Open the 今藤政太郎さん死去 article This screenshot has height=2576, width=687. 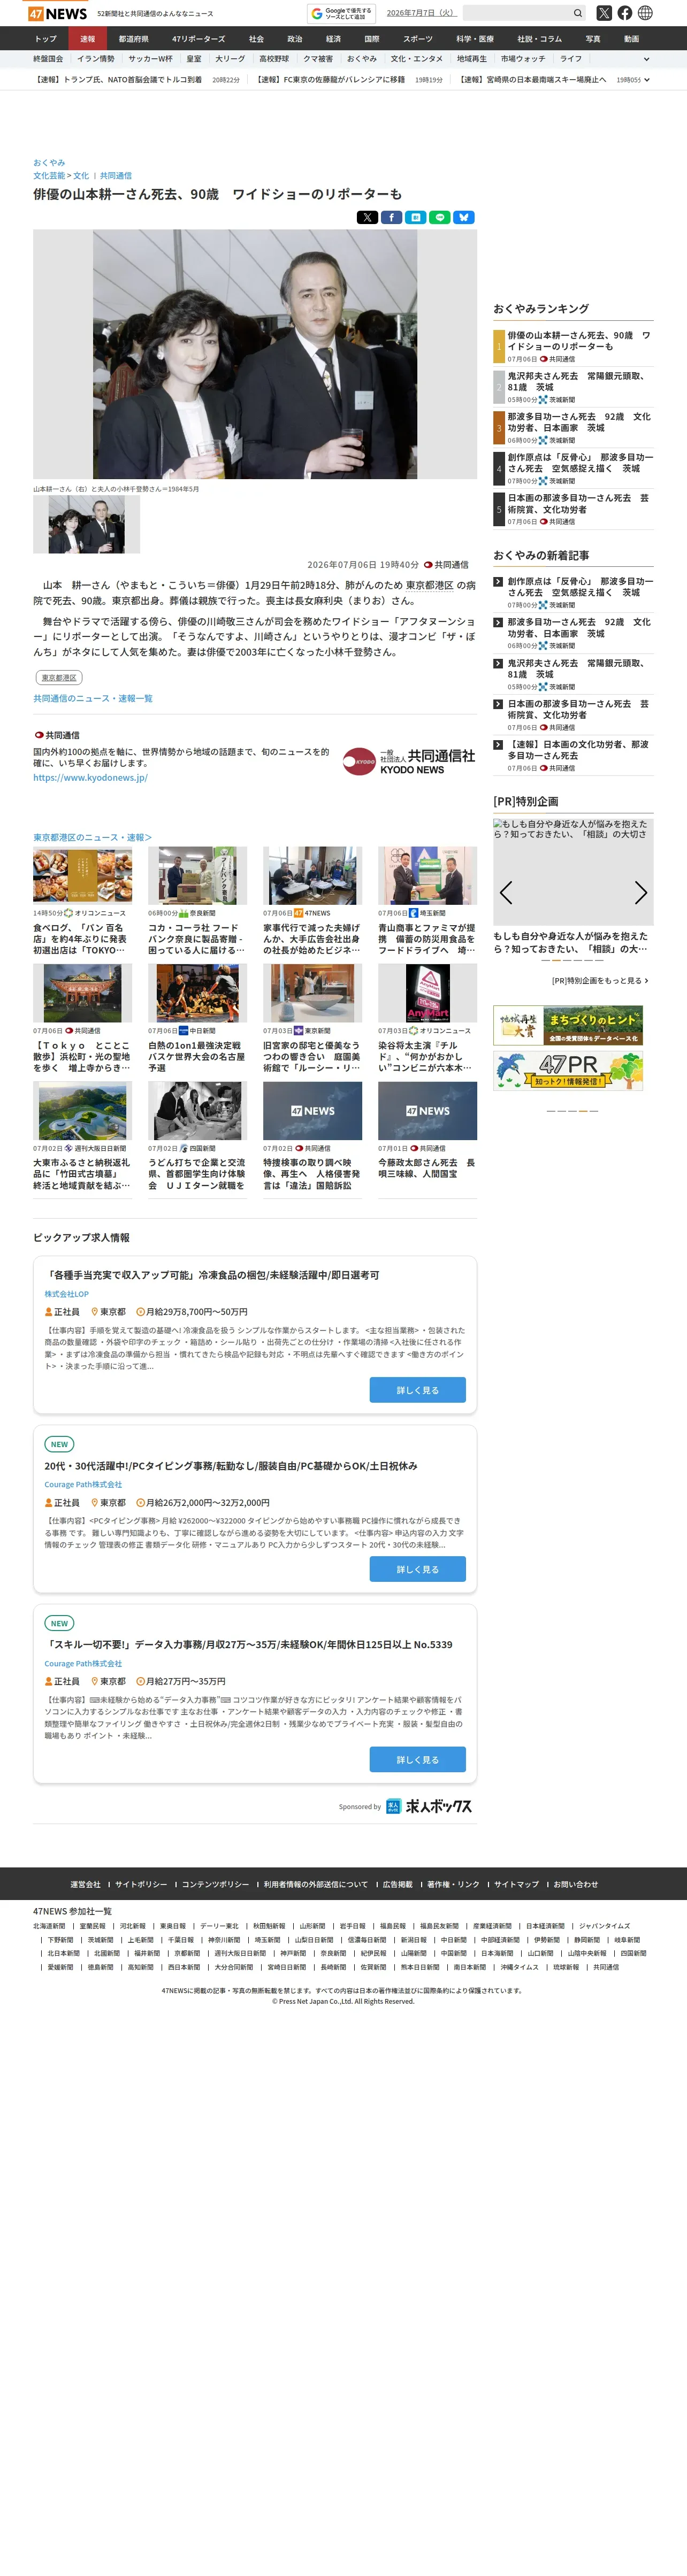click(427, 1168)
